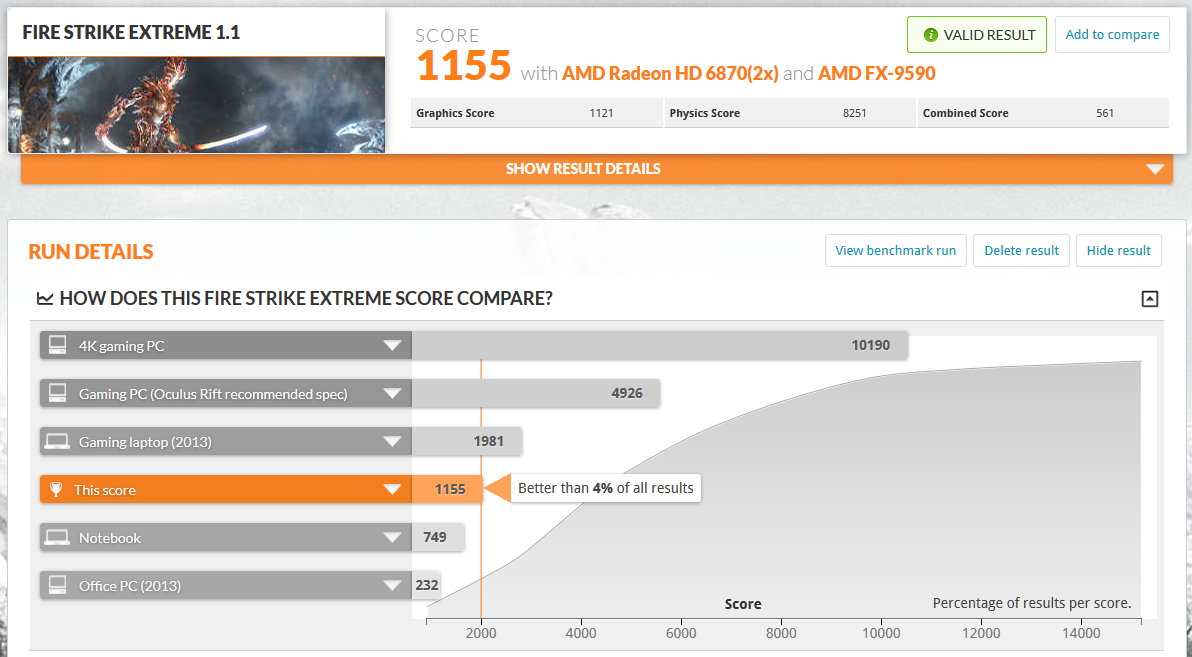Collapse the score comparison section
This screenshot has height=657, width=1192.
[x=1150, y=299]
